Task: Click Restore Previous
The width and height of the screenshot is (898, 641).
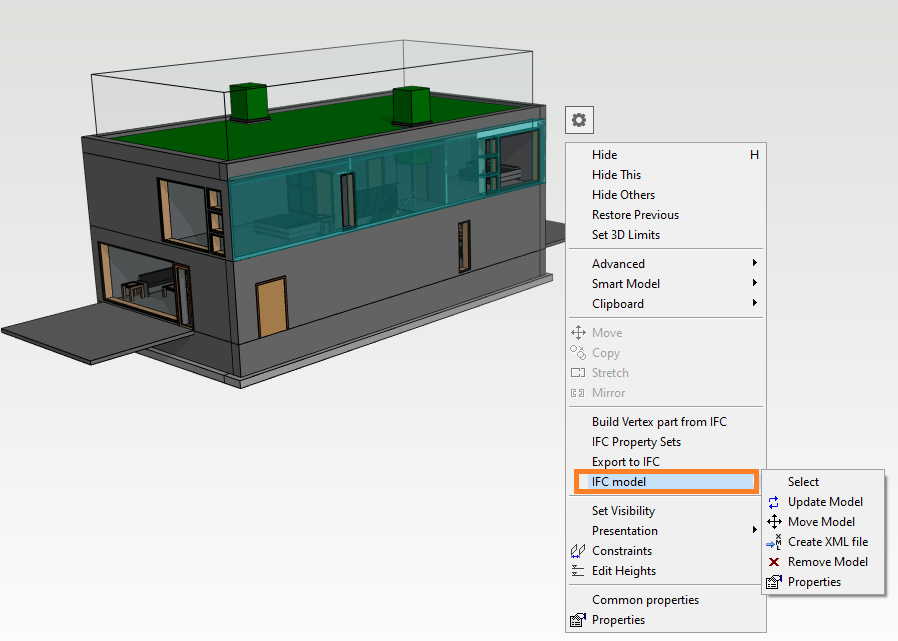Action: [x=634, y=214]
